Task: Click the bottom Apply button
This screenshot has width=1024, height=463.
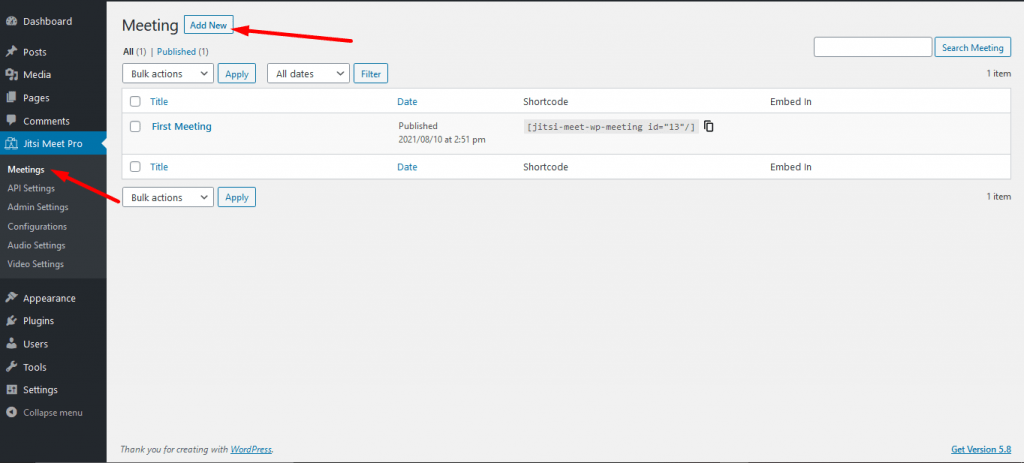Action: [236, 197]
